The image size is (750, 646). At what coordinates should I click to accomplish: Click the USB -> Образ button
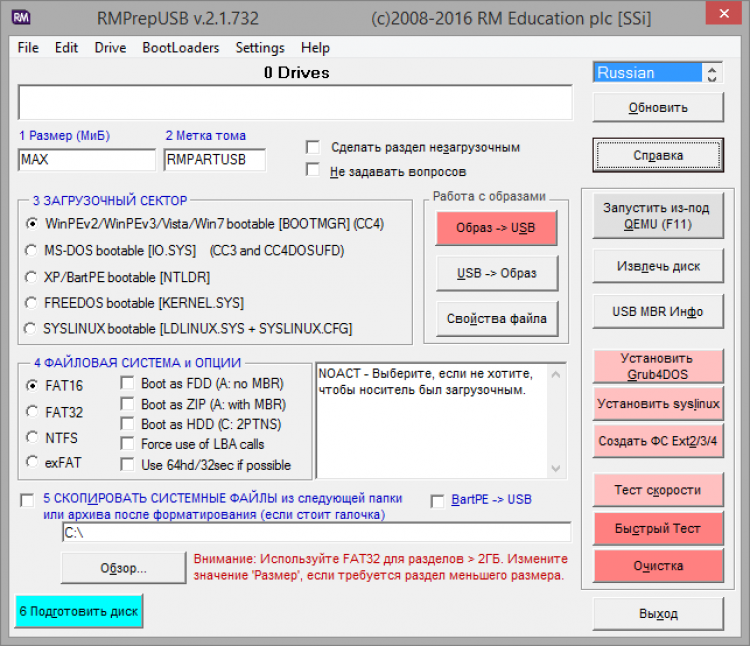pyautogui.click(x=496, y=273)
